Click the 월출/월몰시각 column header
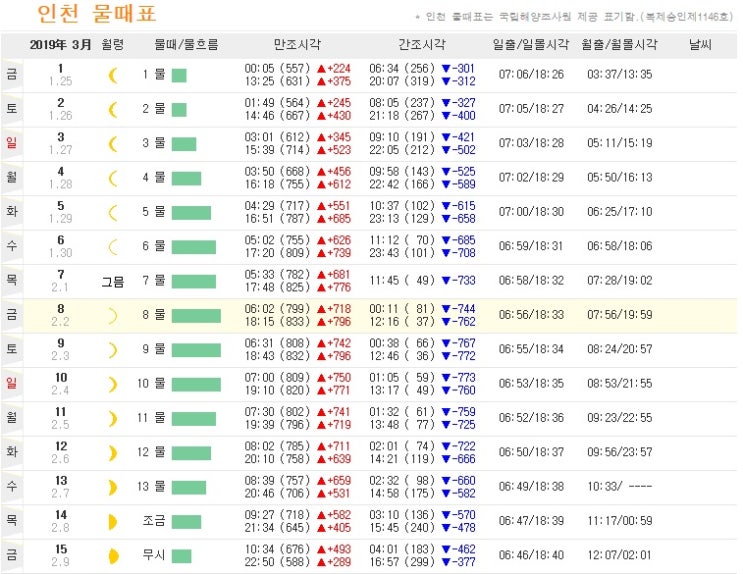743x574 pixels. pyautogui.click(x=619, y=45)
